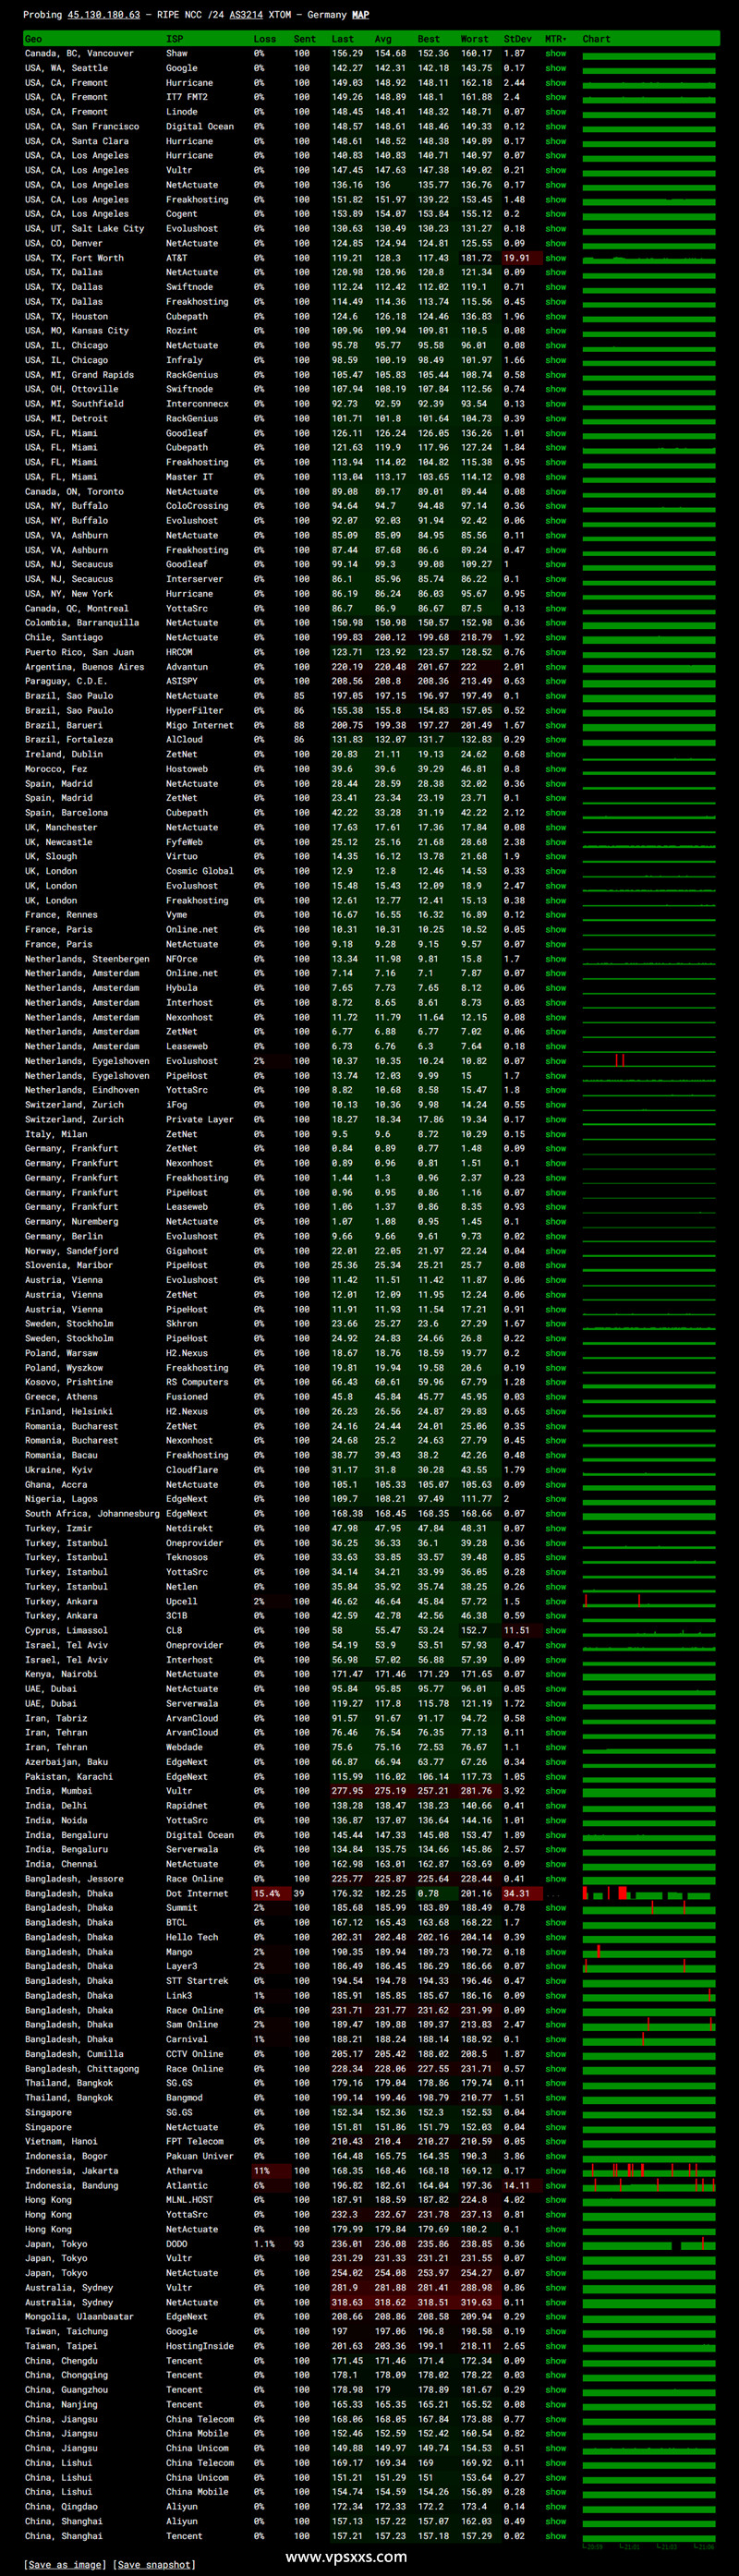Show MTR for Vietnam, Hanoi

click(x=555, y=2142)
